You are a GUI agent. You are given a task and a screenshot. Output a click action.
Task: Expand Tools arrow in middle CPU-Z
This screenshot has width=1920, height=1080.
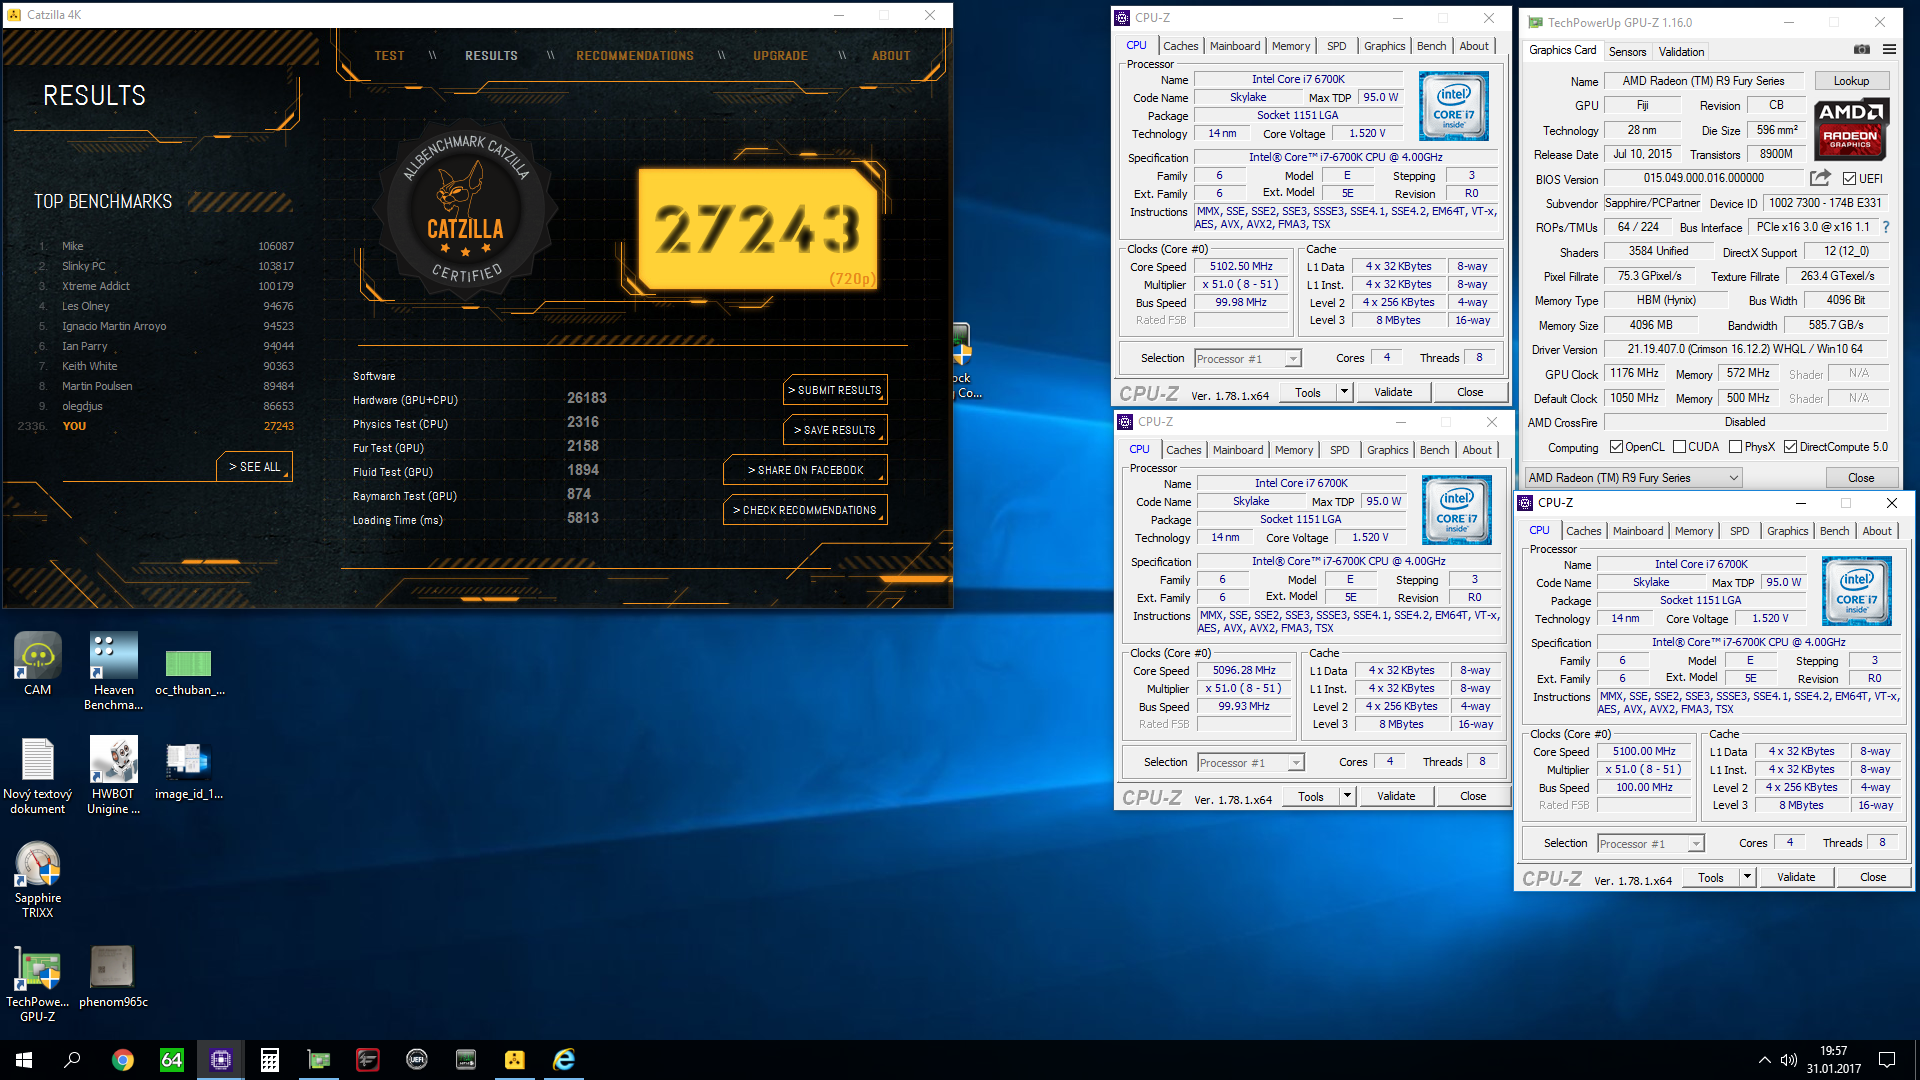[x=1347, y=796]
